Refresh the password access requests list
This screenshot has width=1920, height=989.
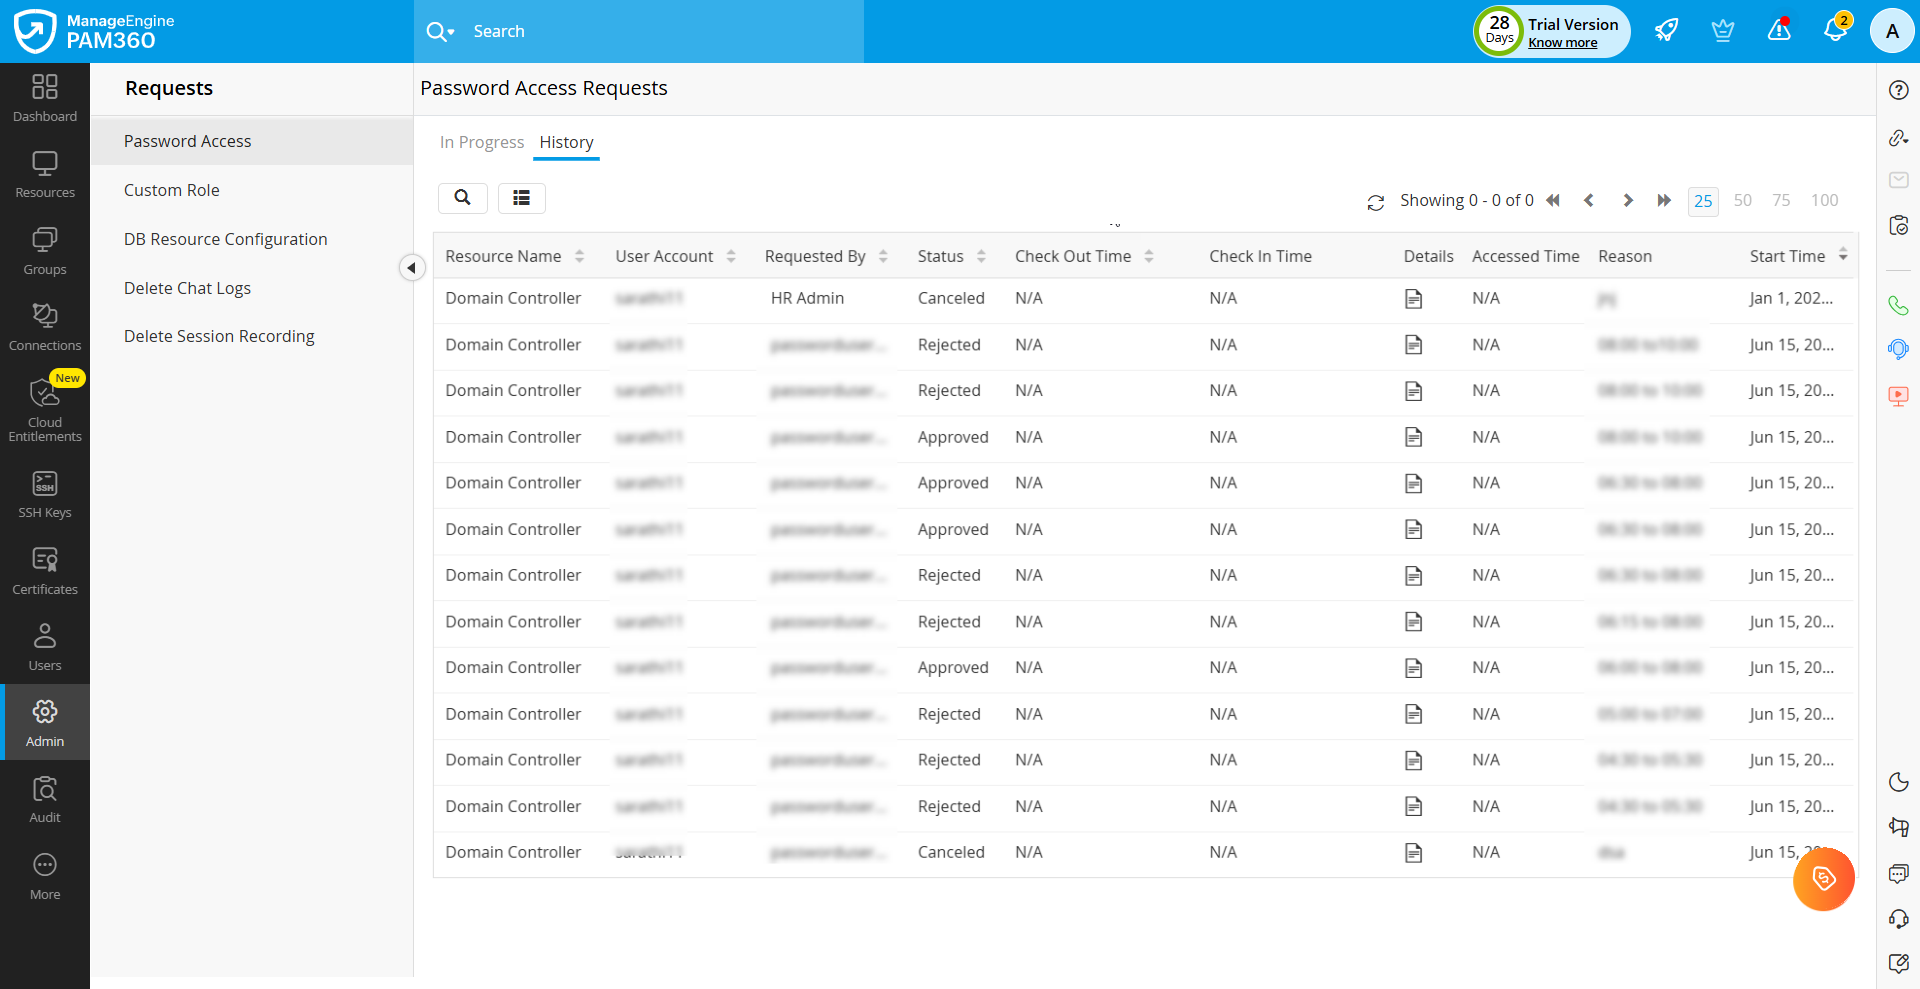[1376, 202]
